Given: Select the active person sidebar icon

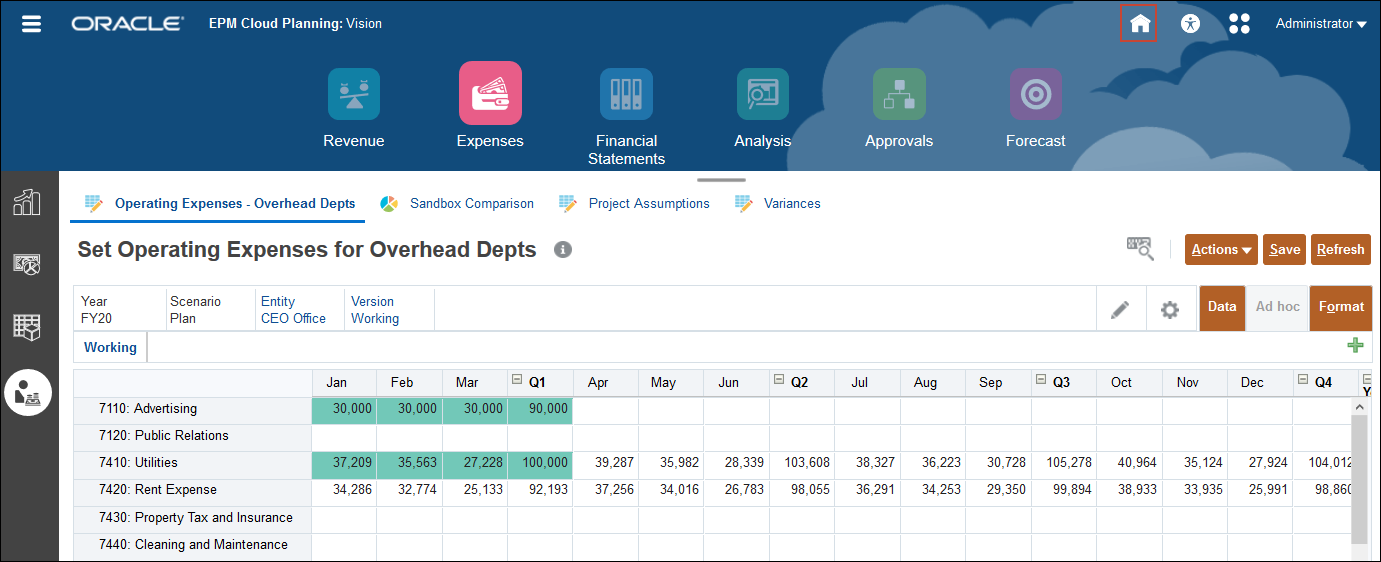Looking at the screenshot, I should tap(28, 393).
